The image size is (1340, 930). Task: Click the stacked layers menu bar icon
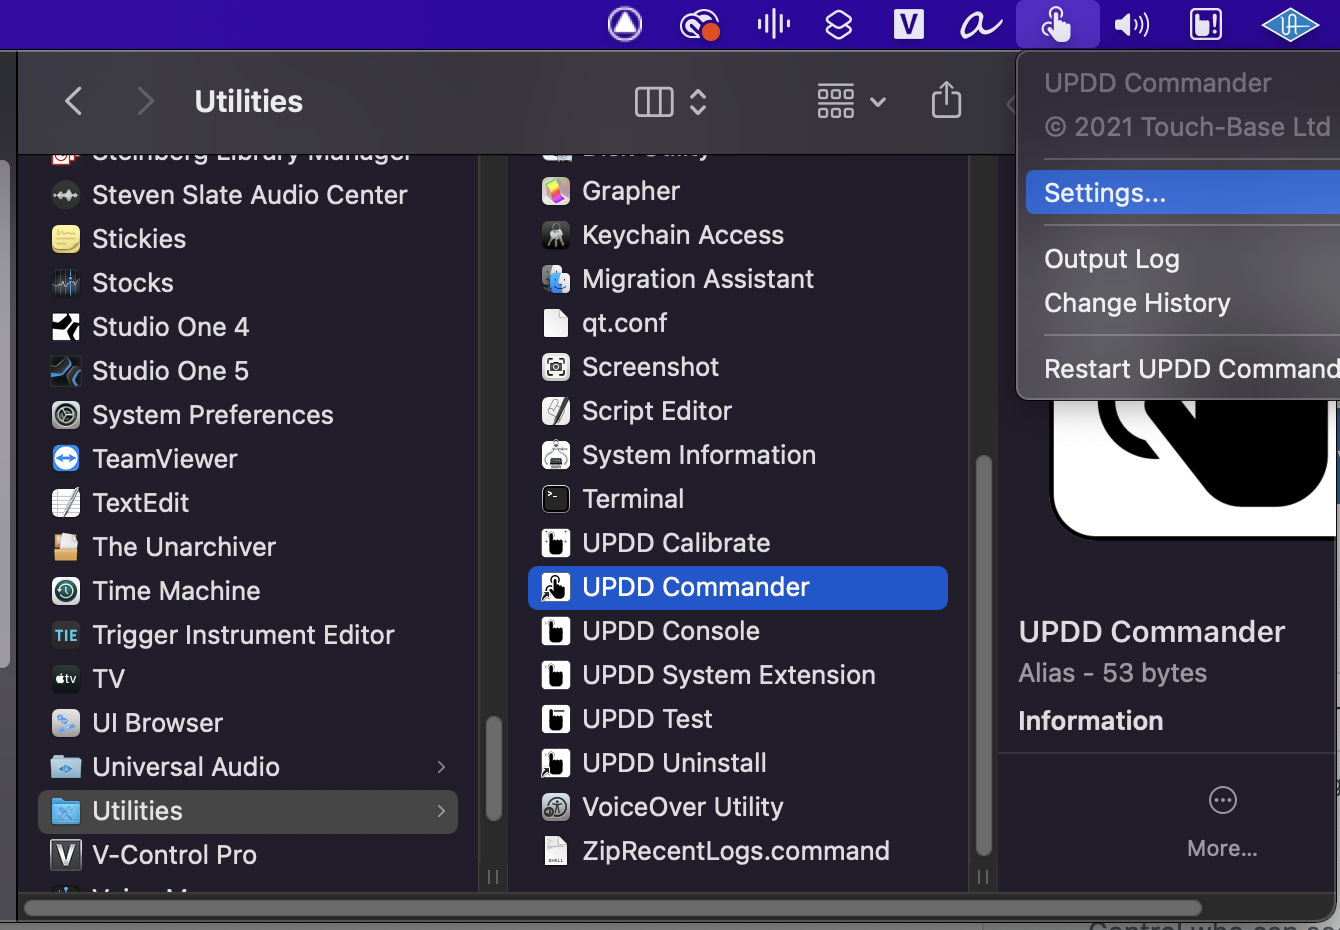tap(839, 23)
